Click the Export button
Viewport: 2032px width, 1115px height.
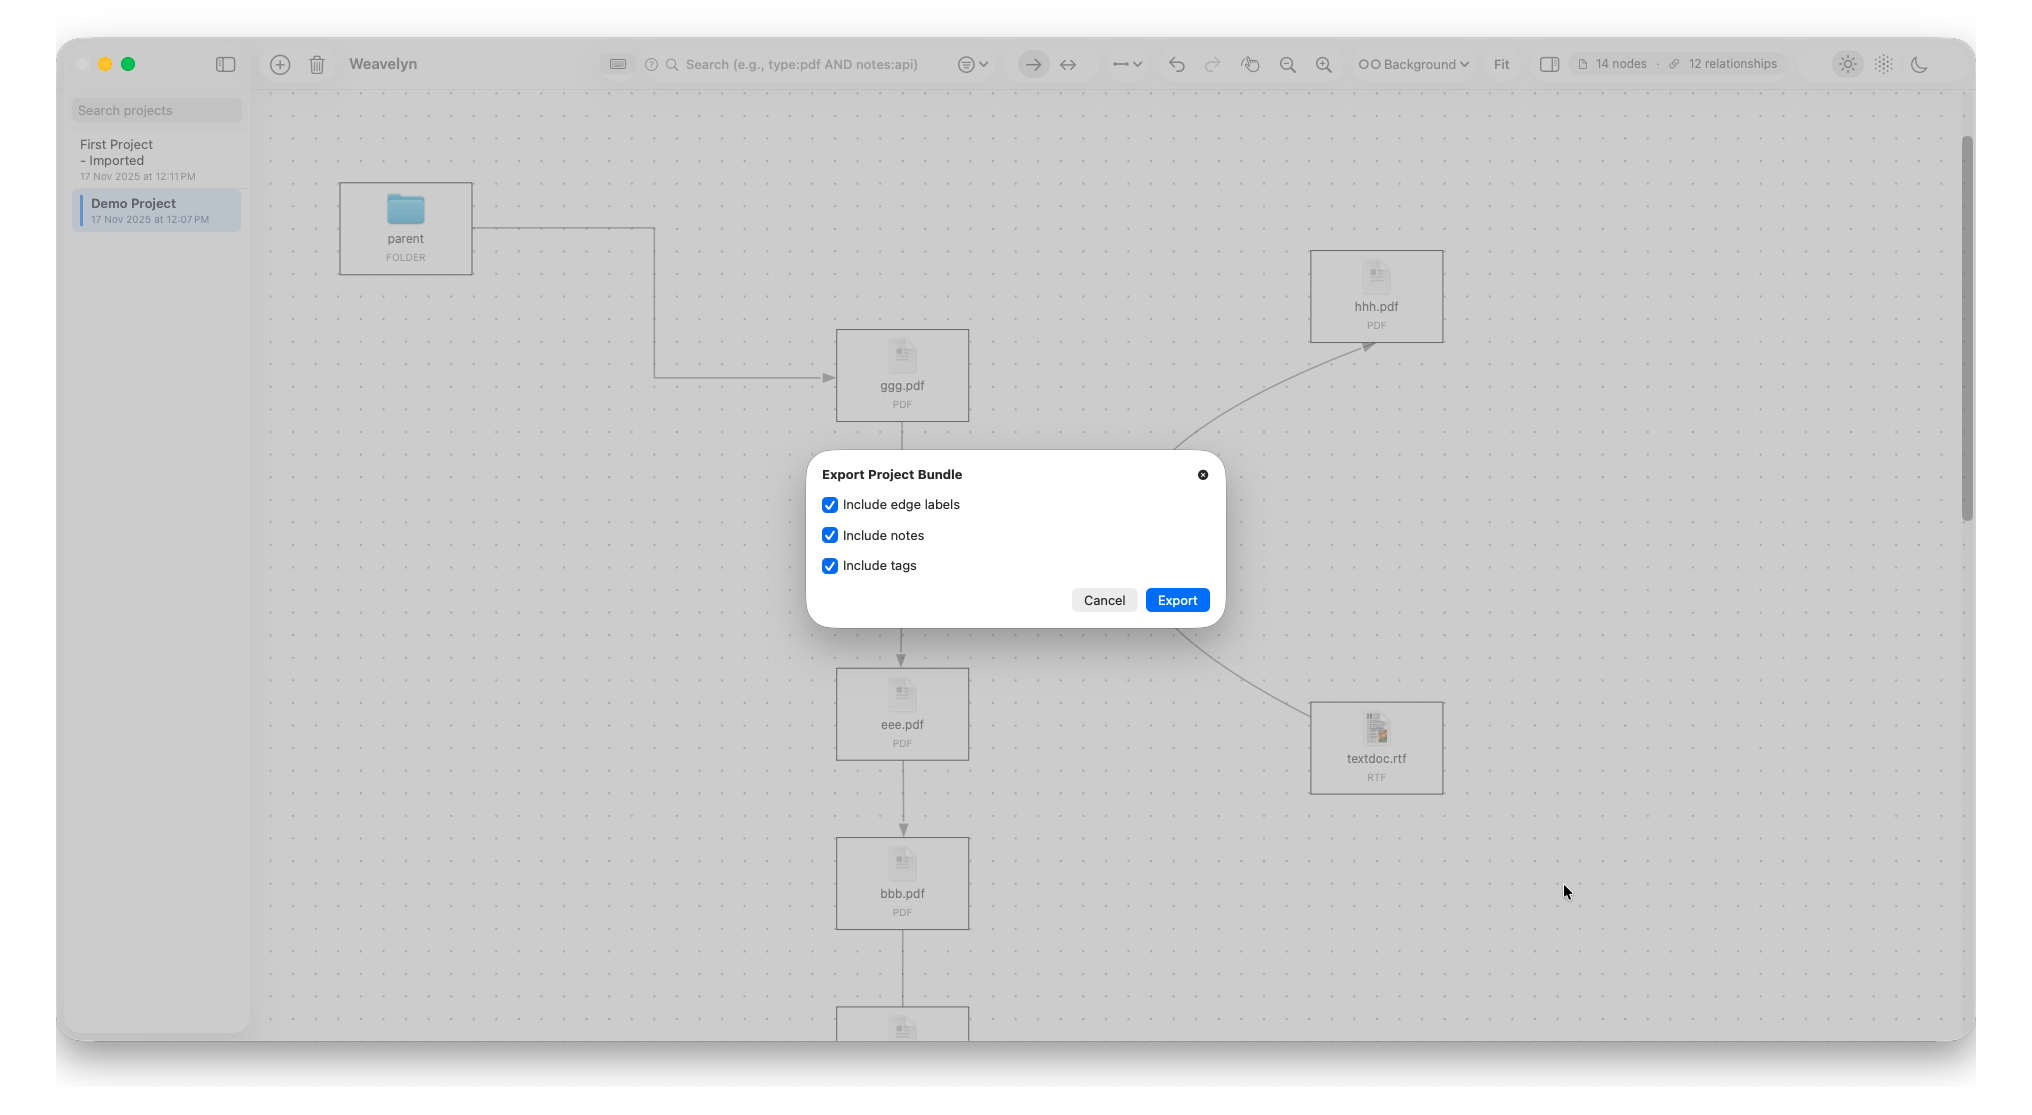click(1177, 600)
